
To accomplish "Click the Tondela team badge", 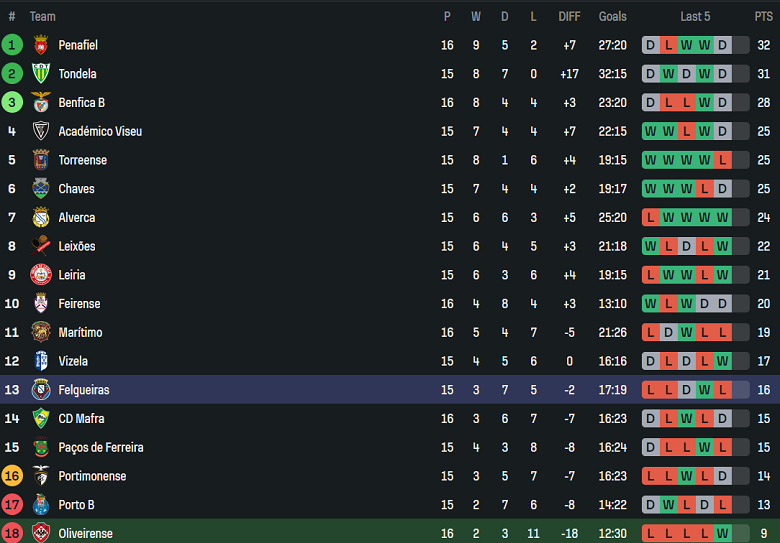I will [41, 74].
